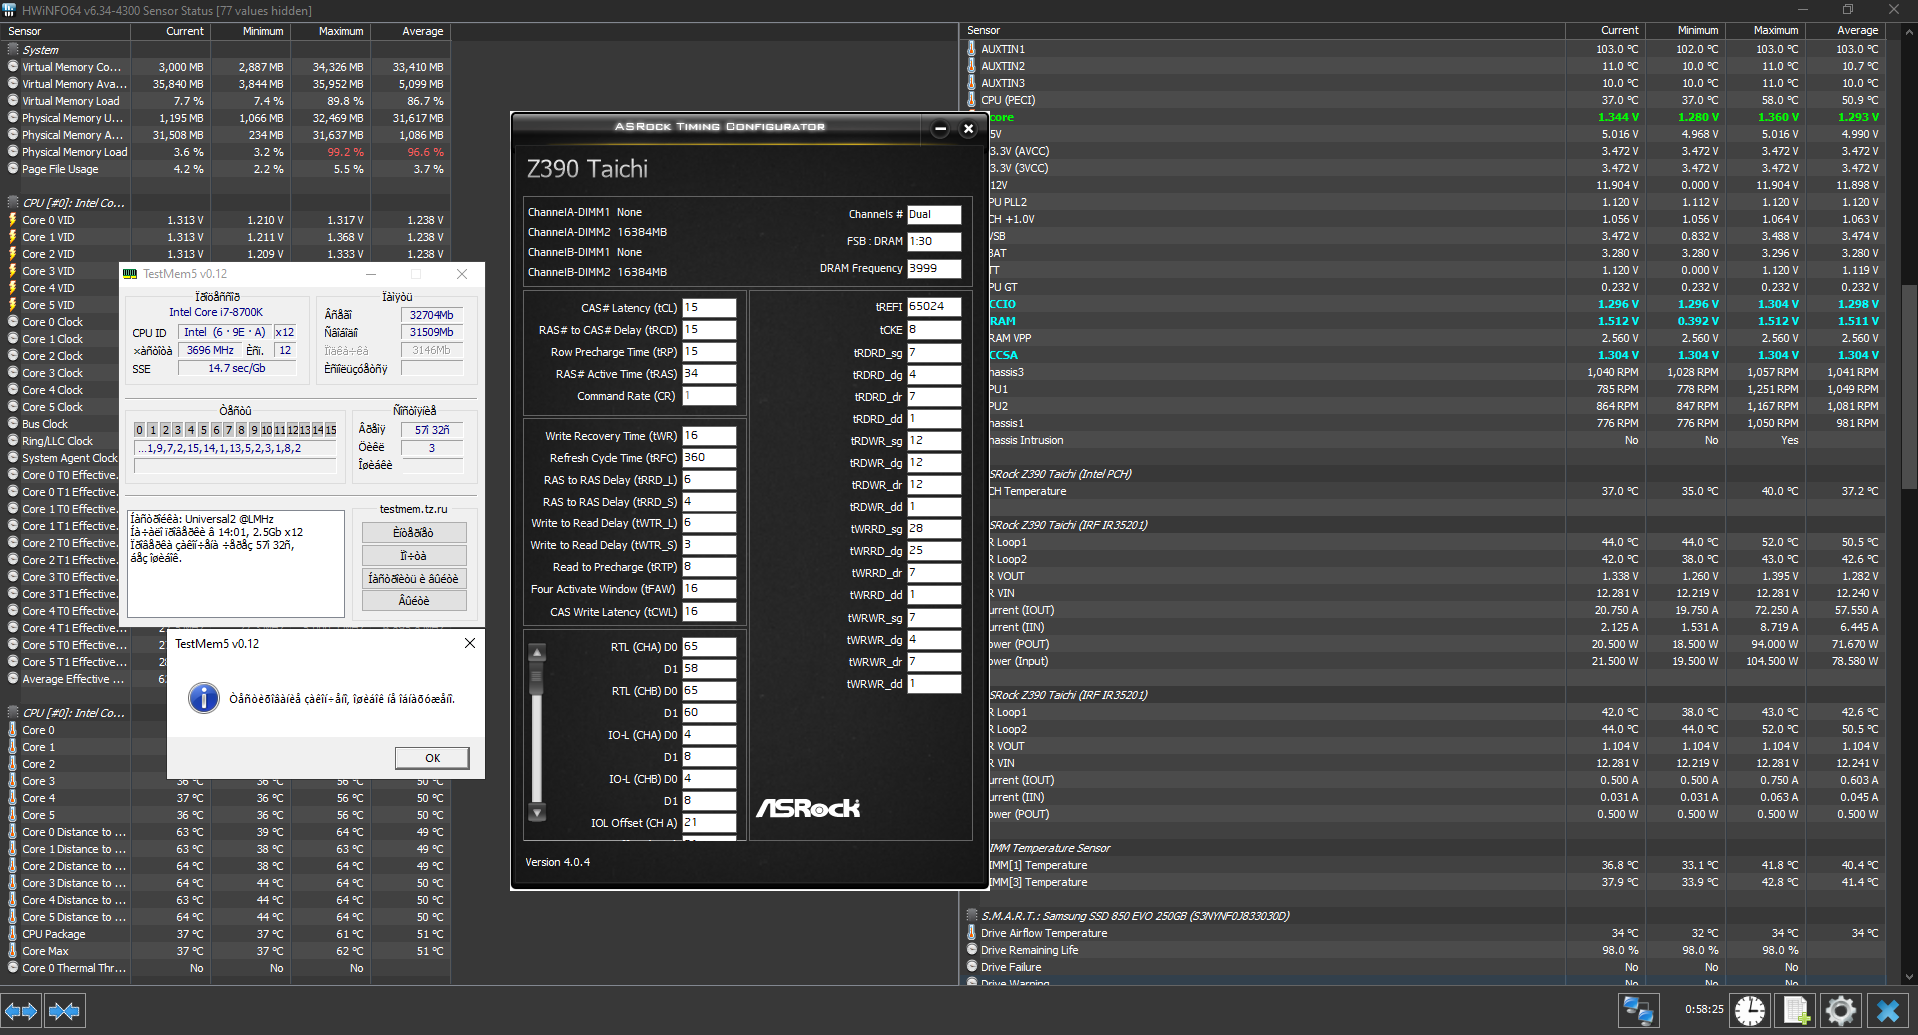This screenshot has width=1918, height=1035.
Task: Select the thermometer icon beside AUXTIN3
Action: [x=971, y=83]
